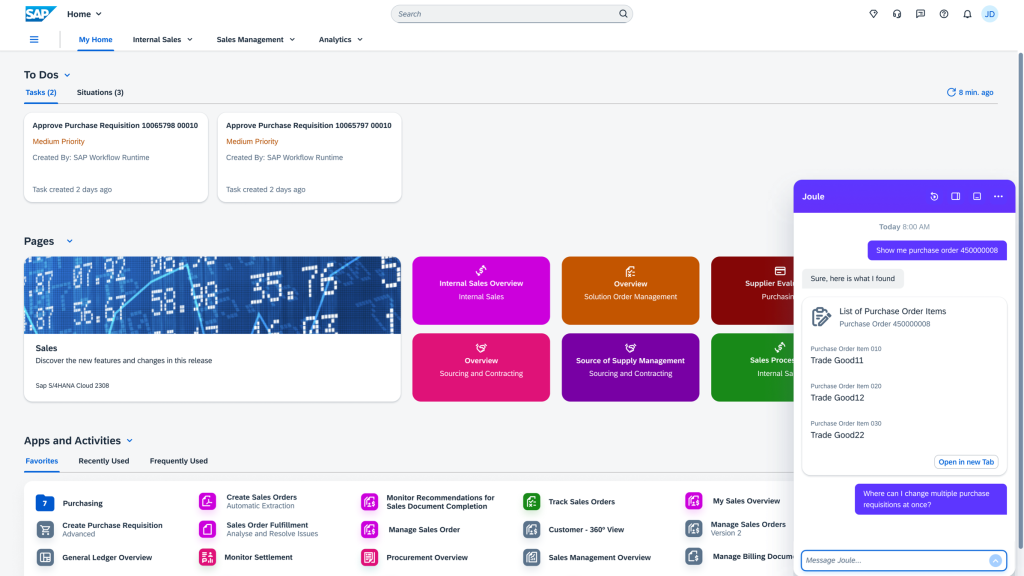Click the SAP logo
Viewport: 1024px width, 576px height.
[x=40, y=14]
